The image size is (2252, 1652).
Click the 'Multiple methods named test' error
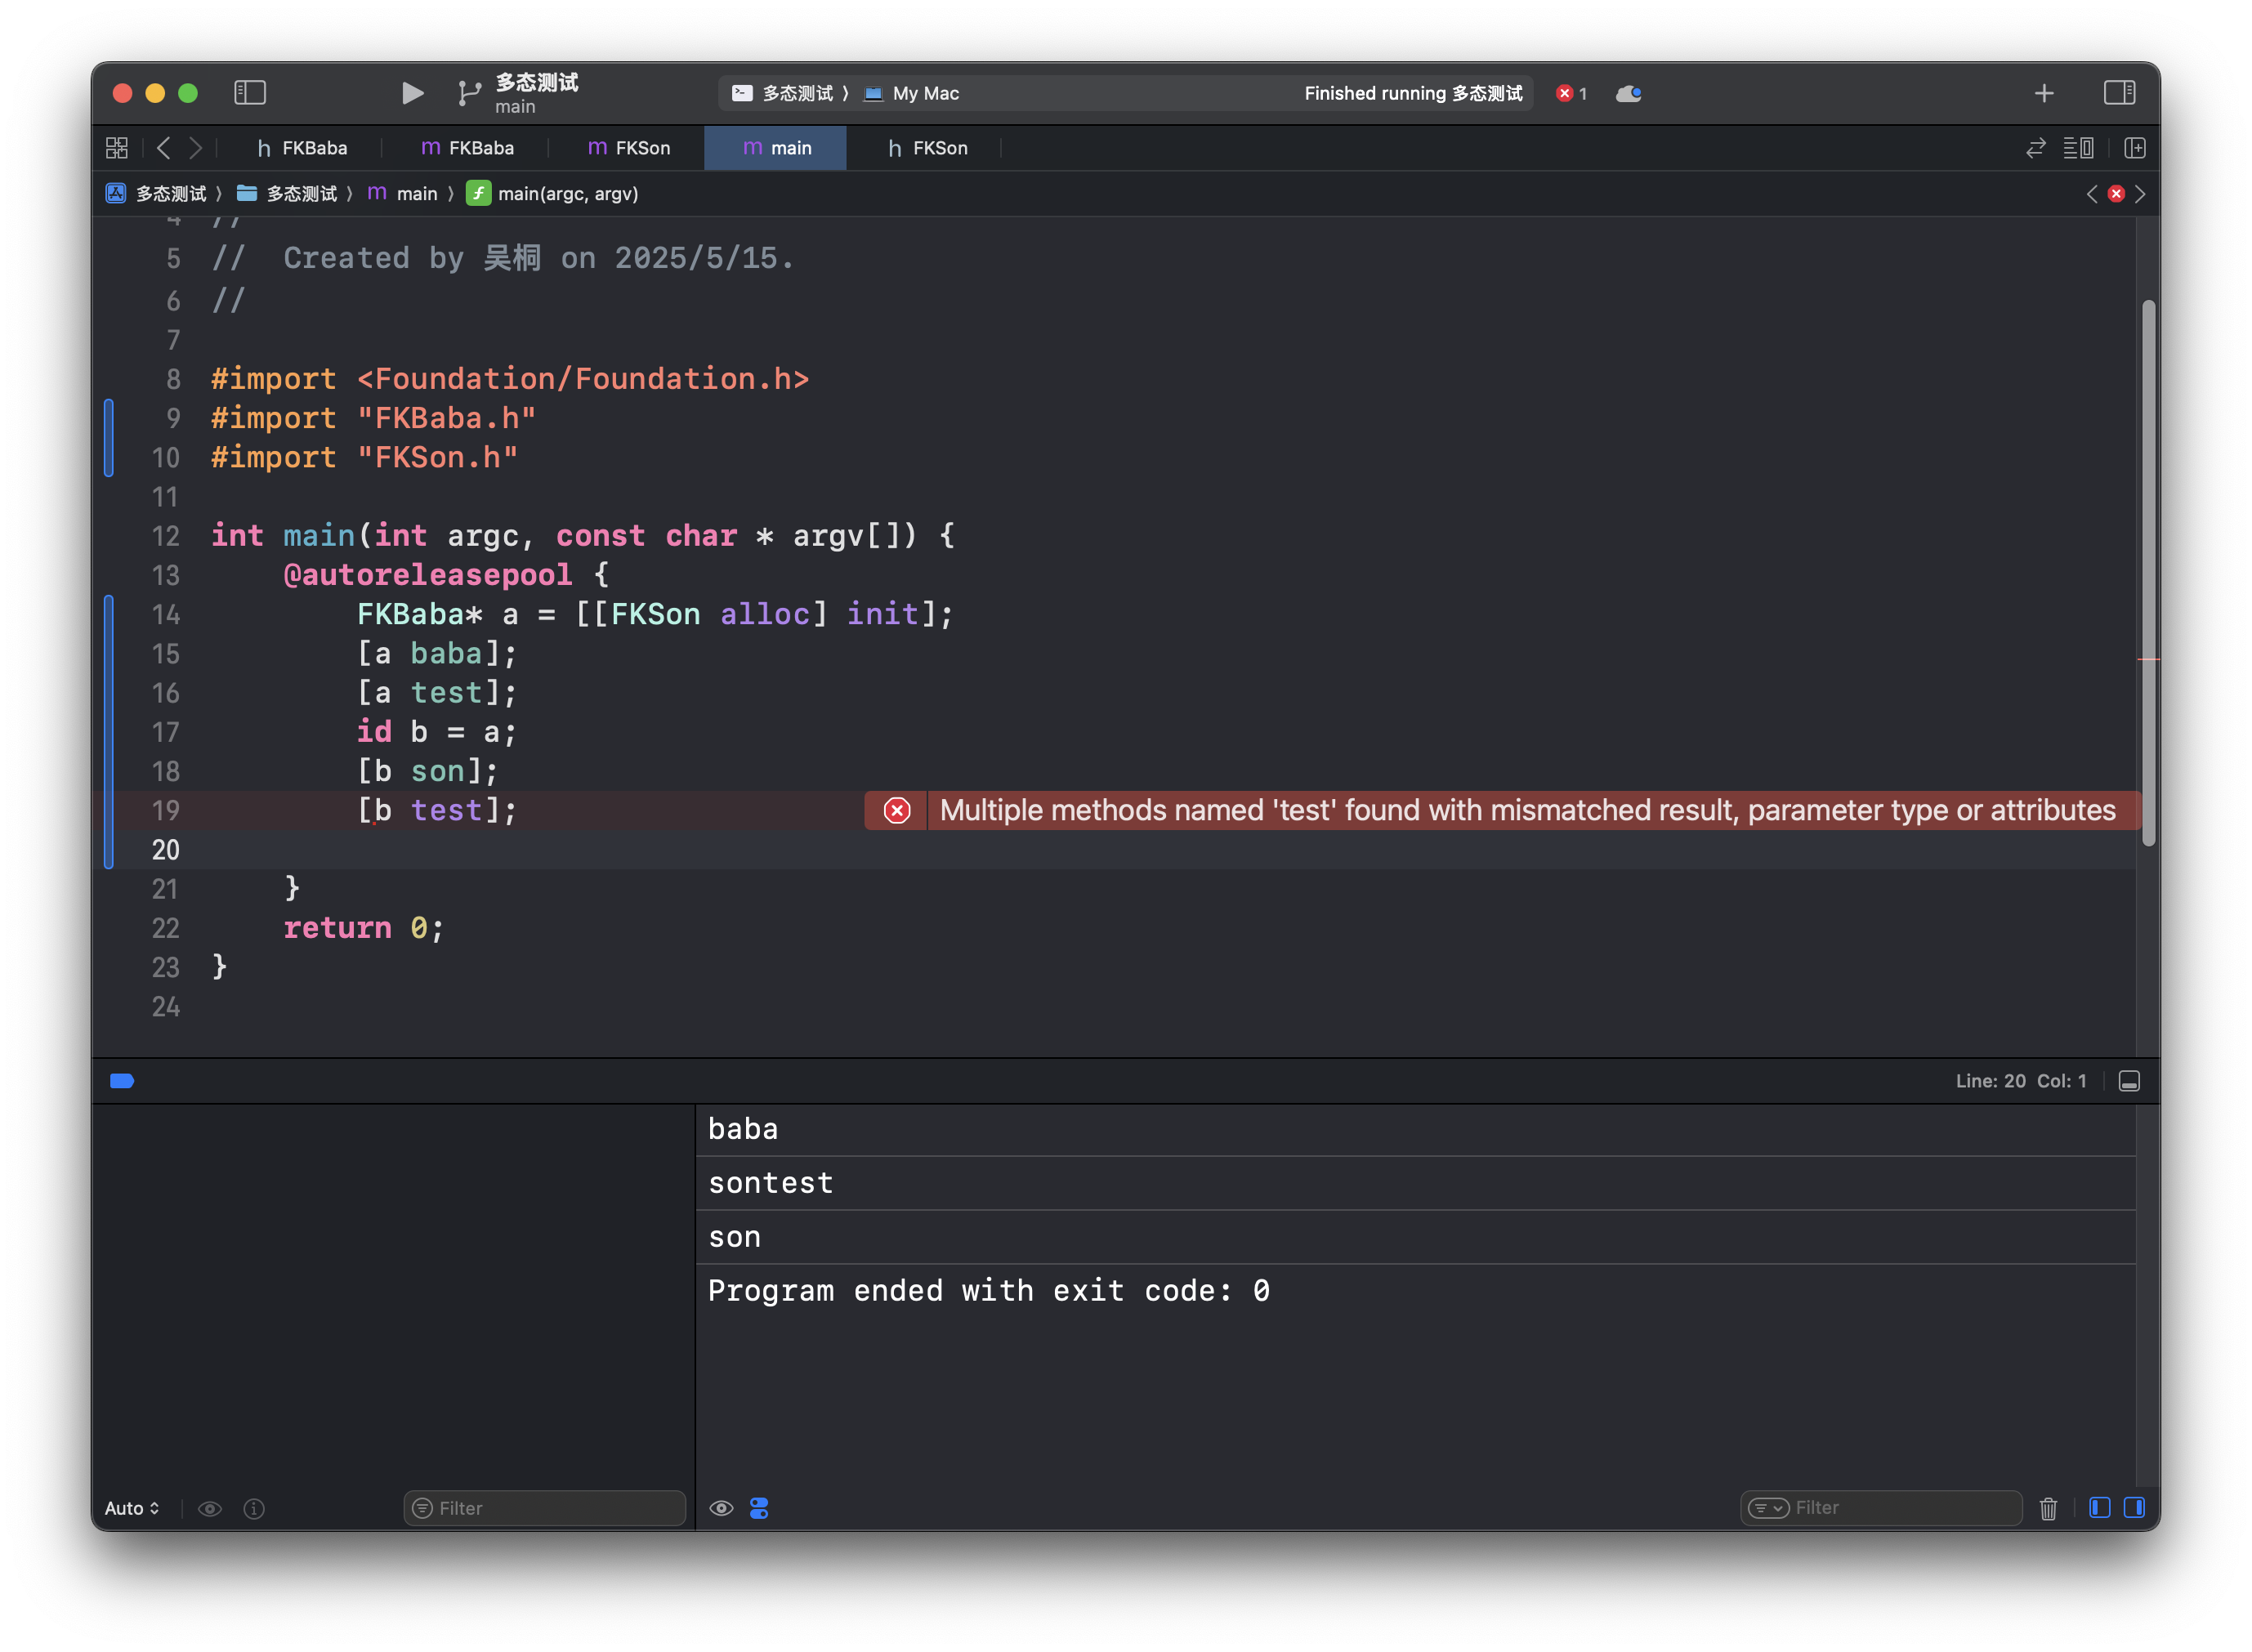point(1526,810)
